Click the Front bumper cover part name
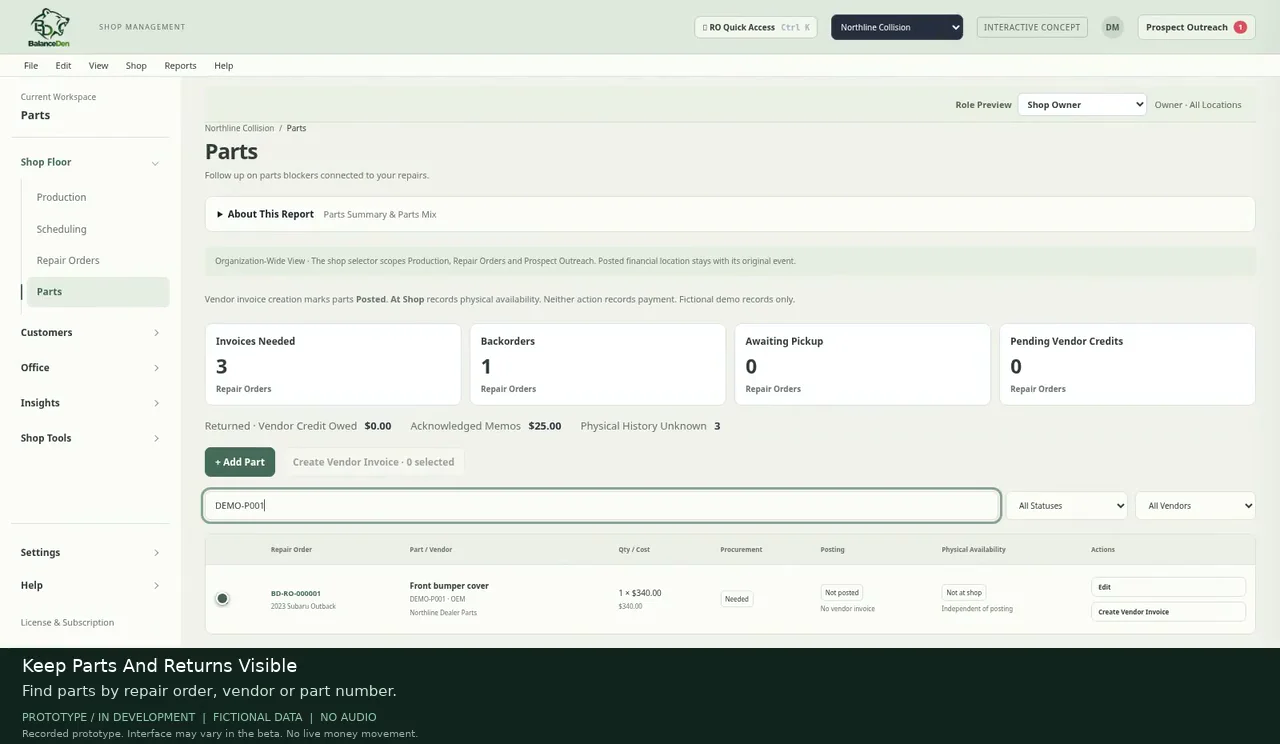 [x=449, y=586]
